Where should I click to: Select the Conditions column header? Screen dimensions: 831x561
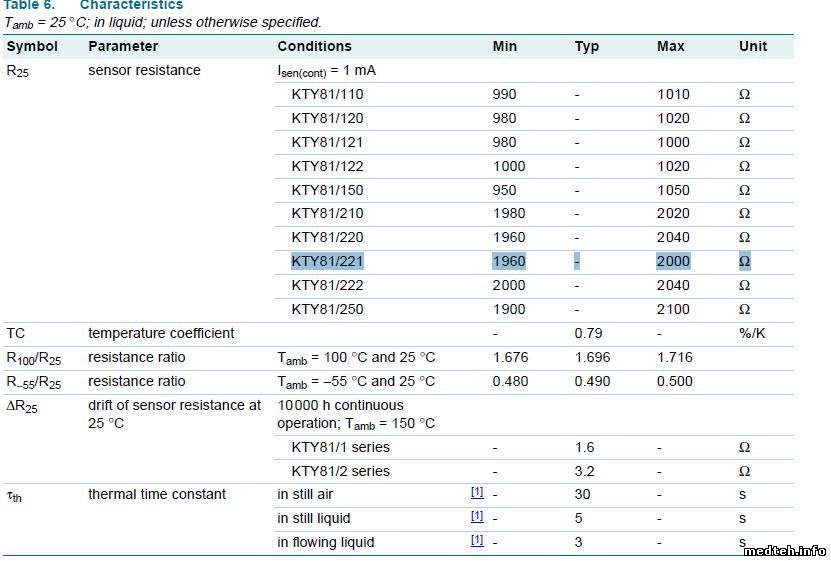coord(314,46)
